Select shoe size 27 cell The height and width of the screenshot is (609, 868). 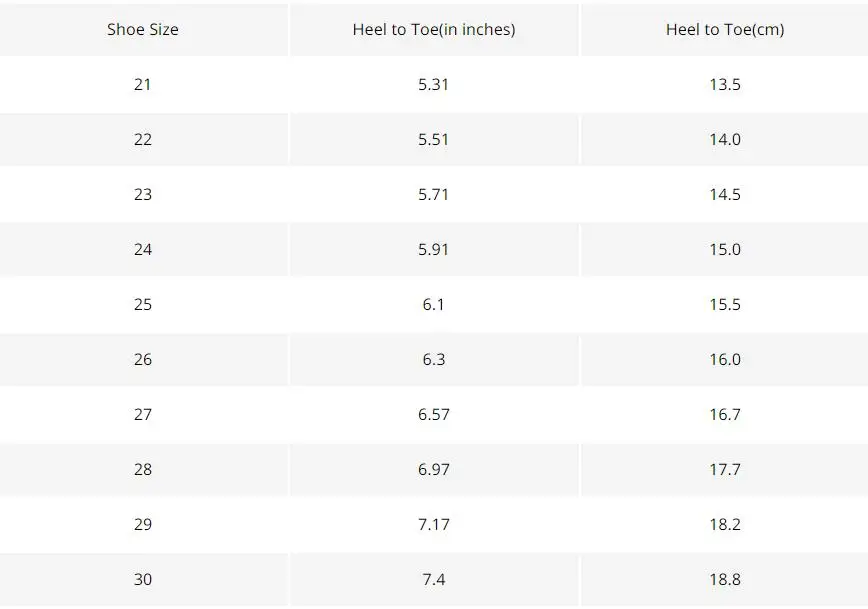pyautogui.click(x=143, y=414)
